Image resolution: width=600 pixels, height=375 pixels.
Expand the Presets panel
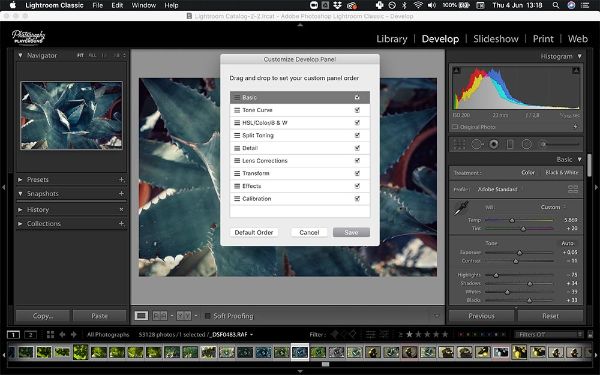(x=20, y=179)
